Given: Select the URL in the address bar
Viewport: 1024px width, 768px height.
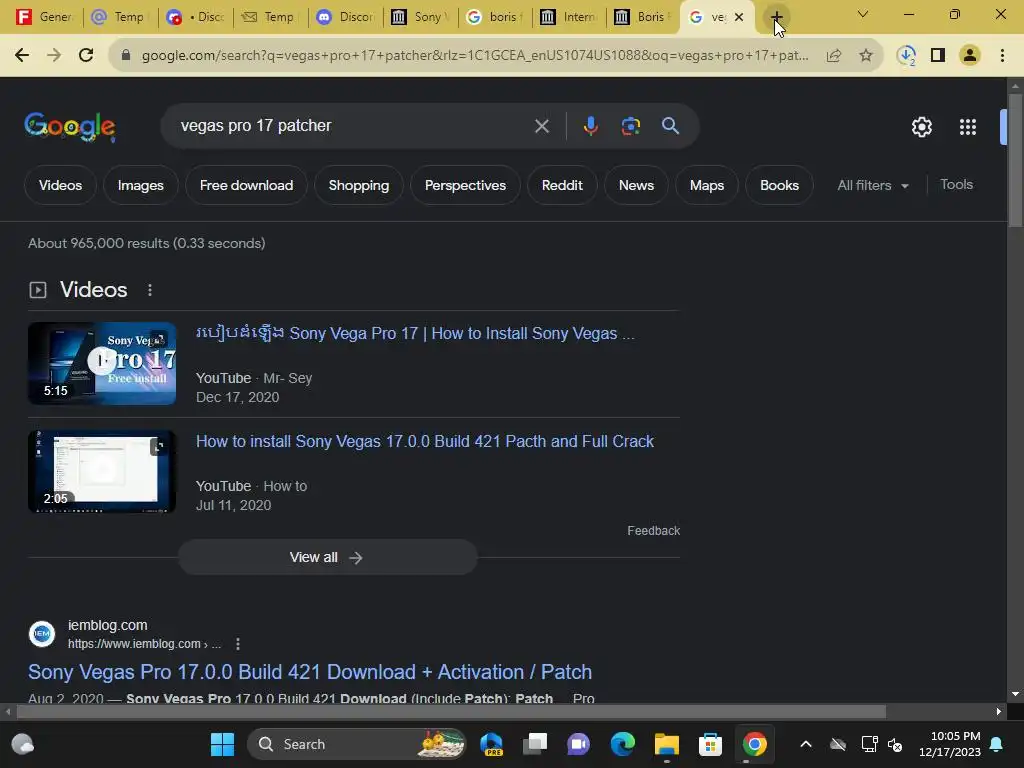Looking at the screenshot, I should pyautogui.click(x=475, y=56).
